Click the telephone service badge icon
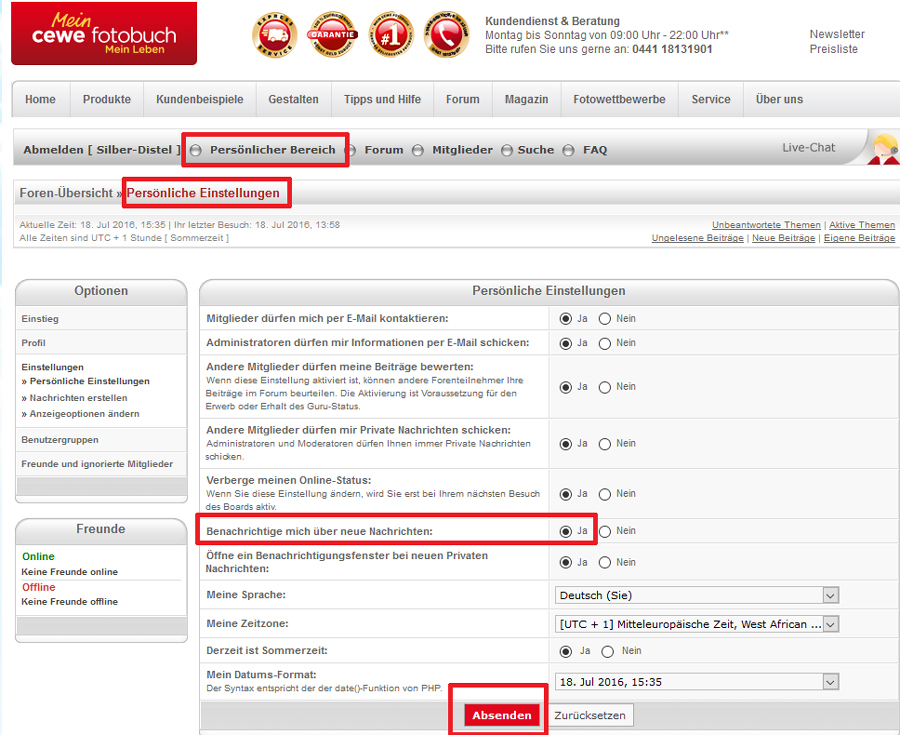Viewport: 900px width, 735px height. [447, 34]
